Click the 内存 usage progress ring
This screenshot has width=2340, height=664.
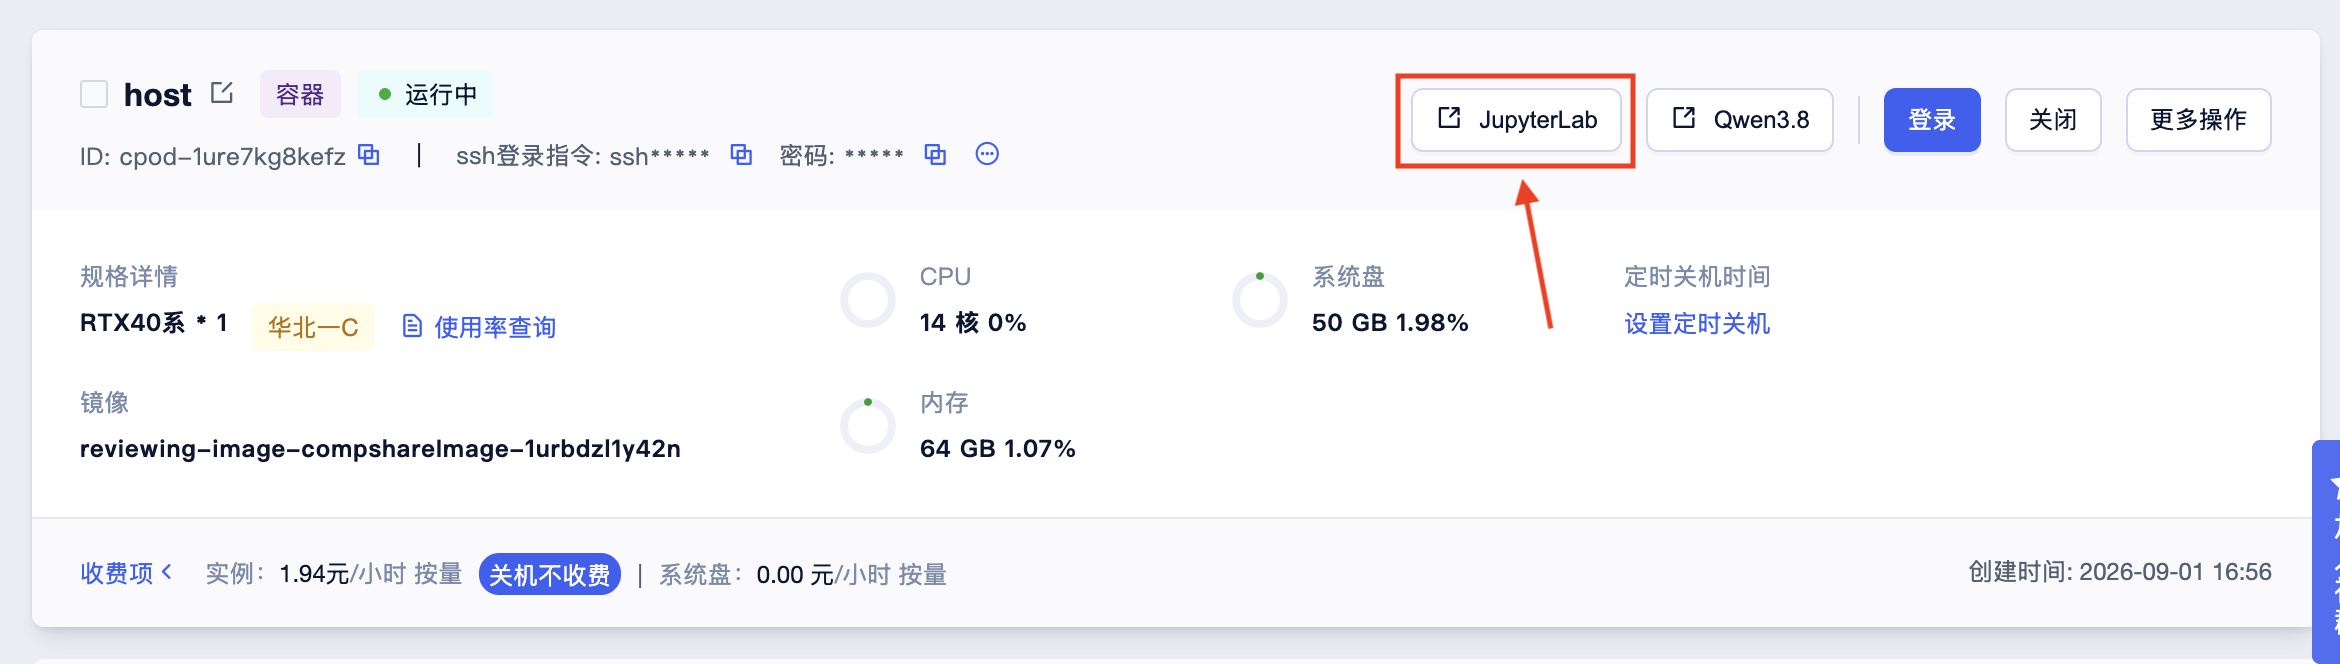coord(868,426)
